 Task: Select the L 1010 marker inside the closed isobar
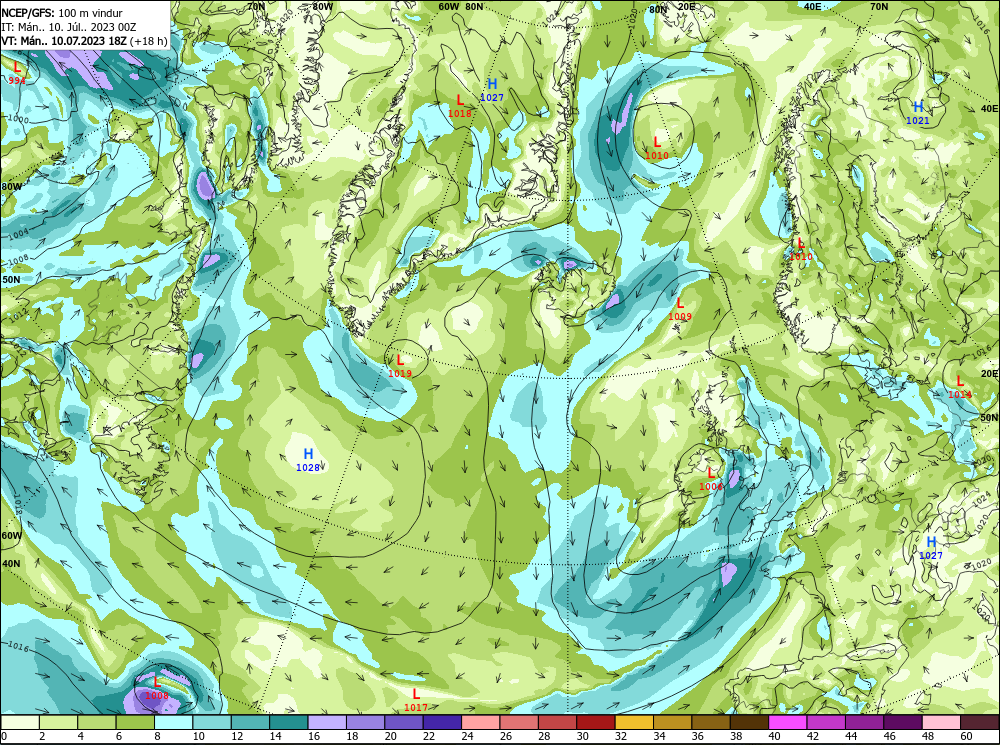point(657,148)
